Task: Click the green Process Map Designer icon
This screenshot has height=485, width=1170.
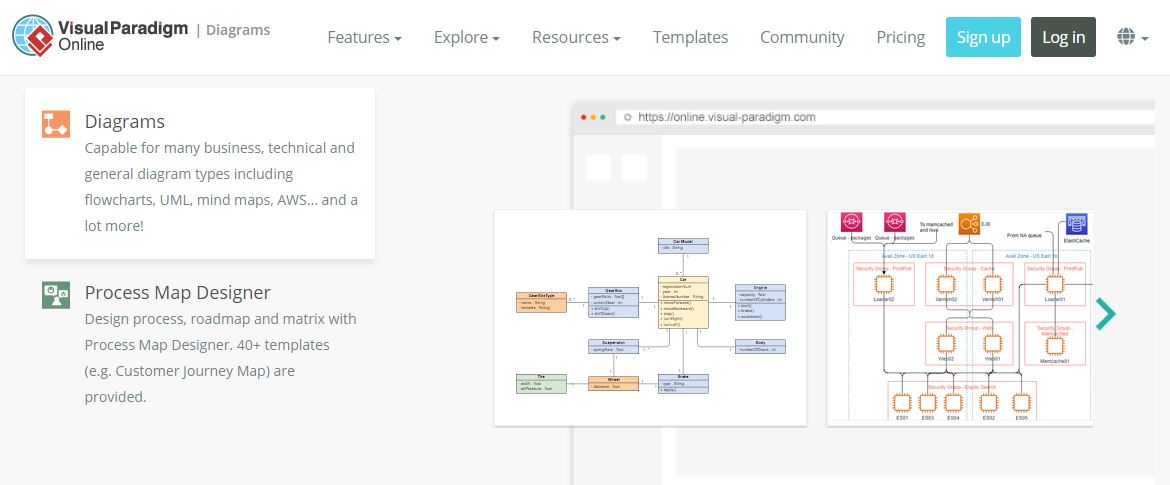Action: pyautogui.click(x=56, y=295)
